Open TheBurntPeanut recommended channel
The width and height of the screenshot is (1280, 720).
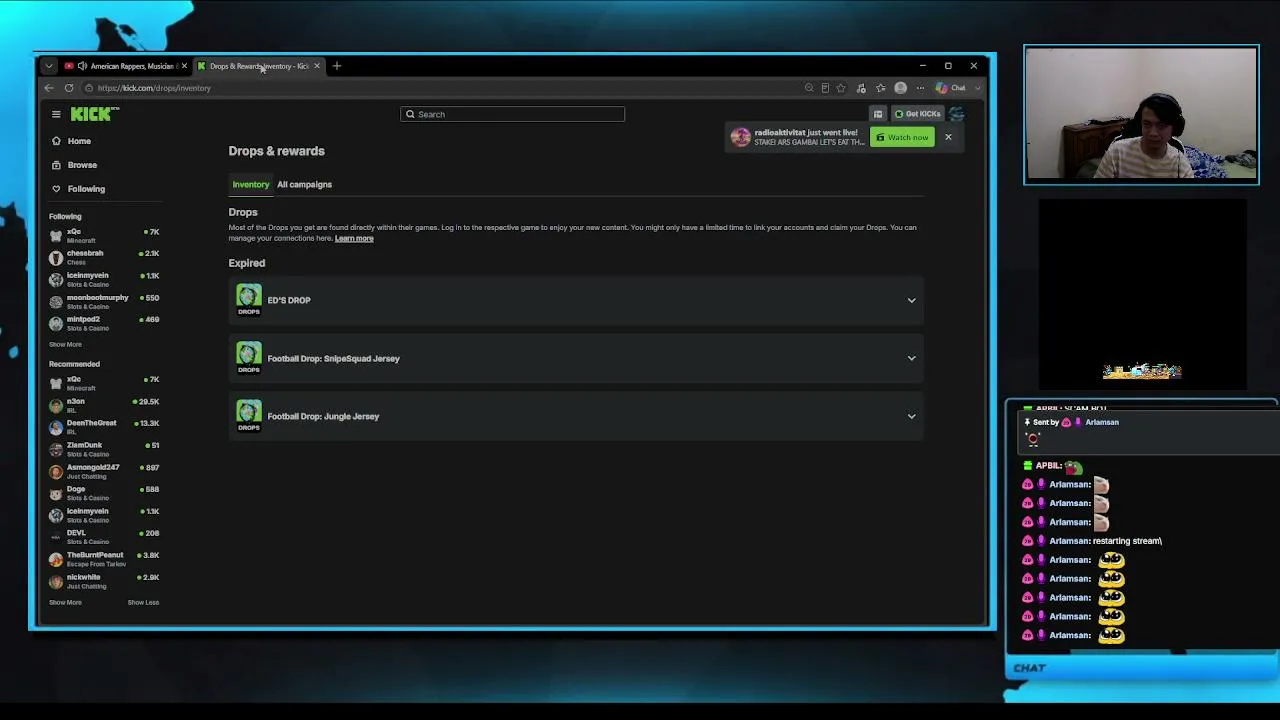pyautogui.click(x=105, y=559)
